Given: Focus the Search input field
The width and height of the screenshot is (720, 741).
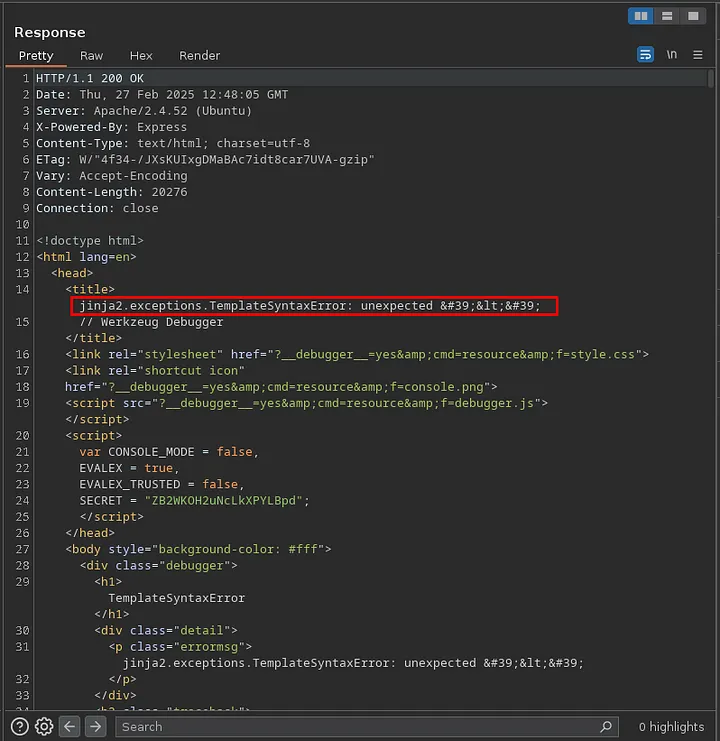Looking at the screenshot, I should [367, 727].
